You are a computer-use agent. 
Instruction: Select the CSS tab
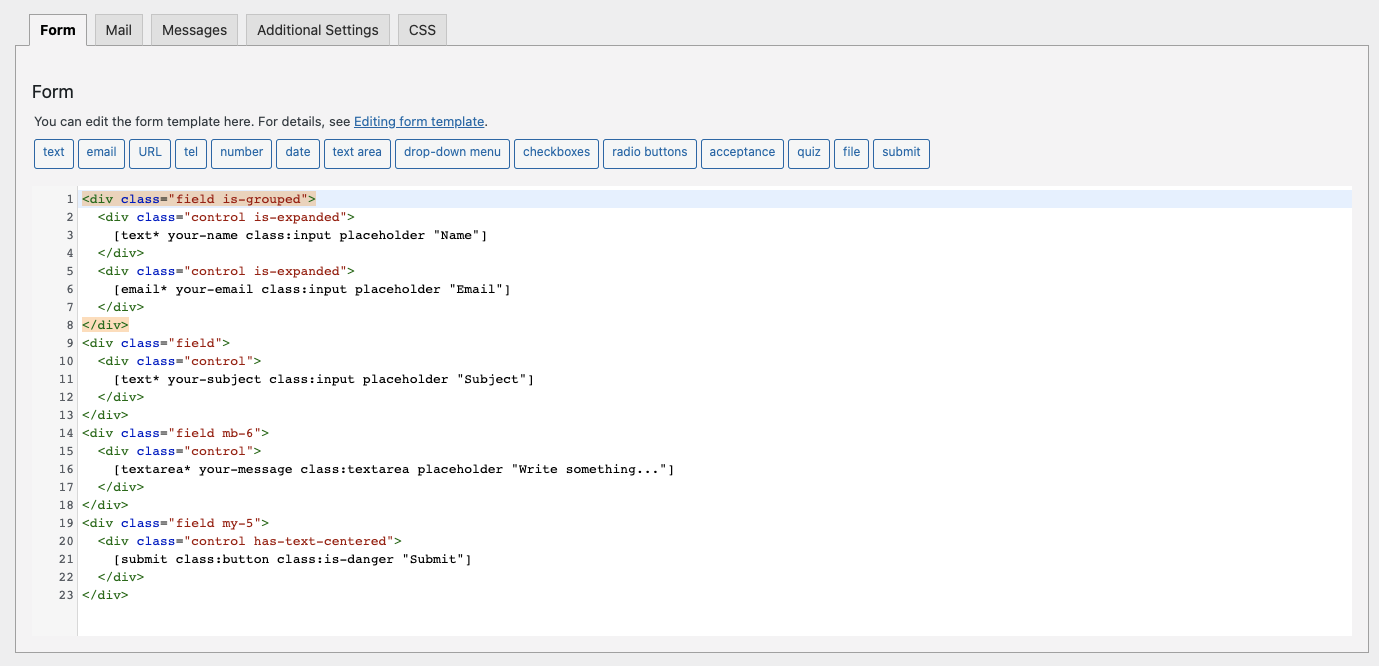(x=423, y=30)
